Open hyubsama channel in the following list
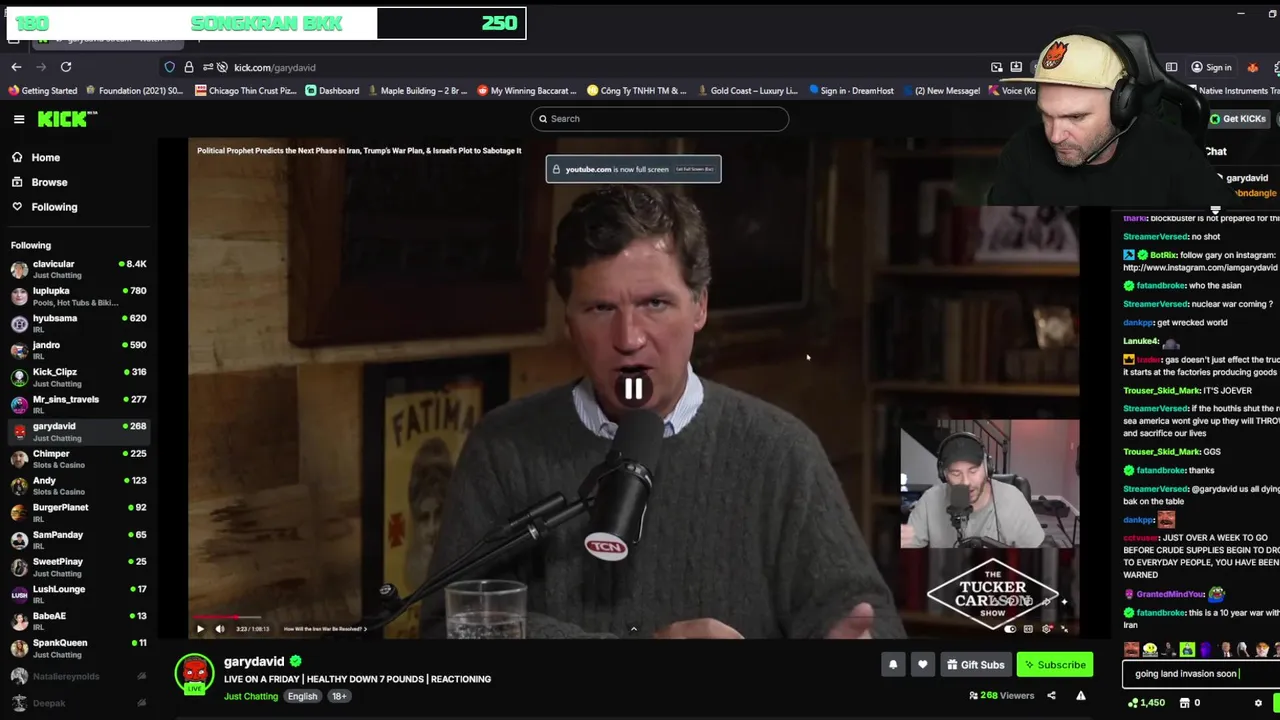 (x=78, y=323)
